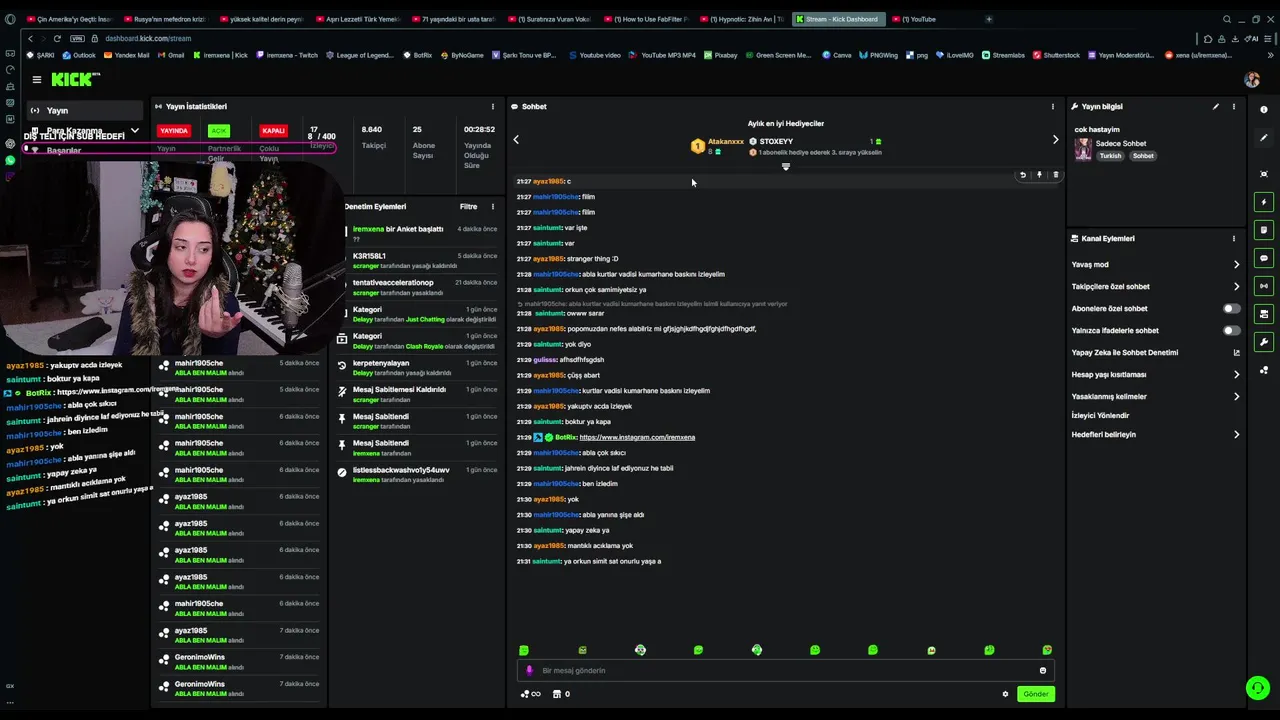
Task: Open chat settings gear icon
Action: [1005, 694]
